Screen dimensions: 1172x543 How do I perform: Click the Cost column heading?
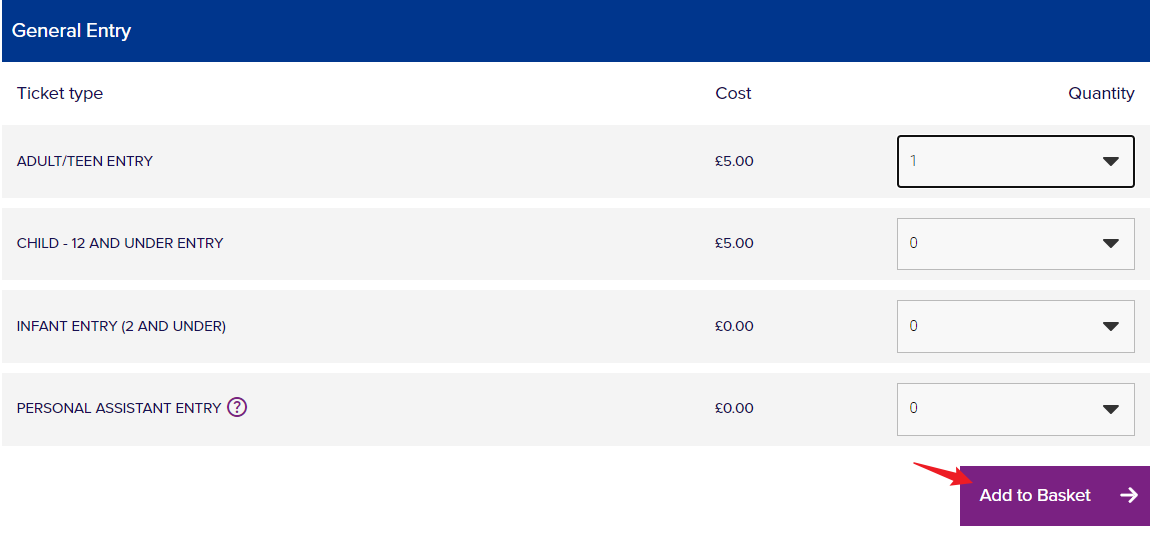tap(733, 94)
